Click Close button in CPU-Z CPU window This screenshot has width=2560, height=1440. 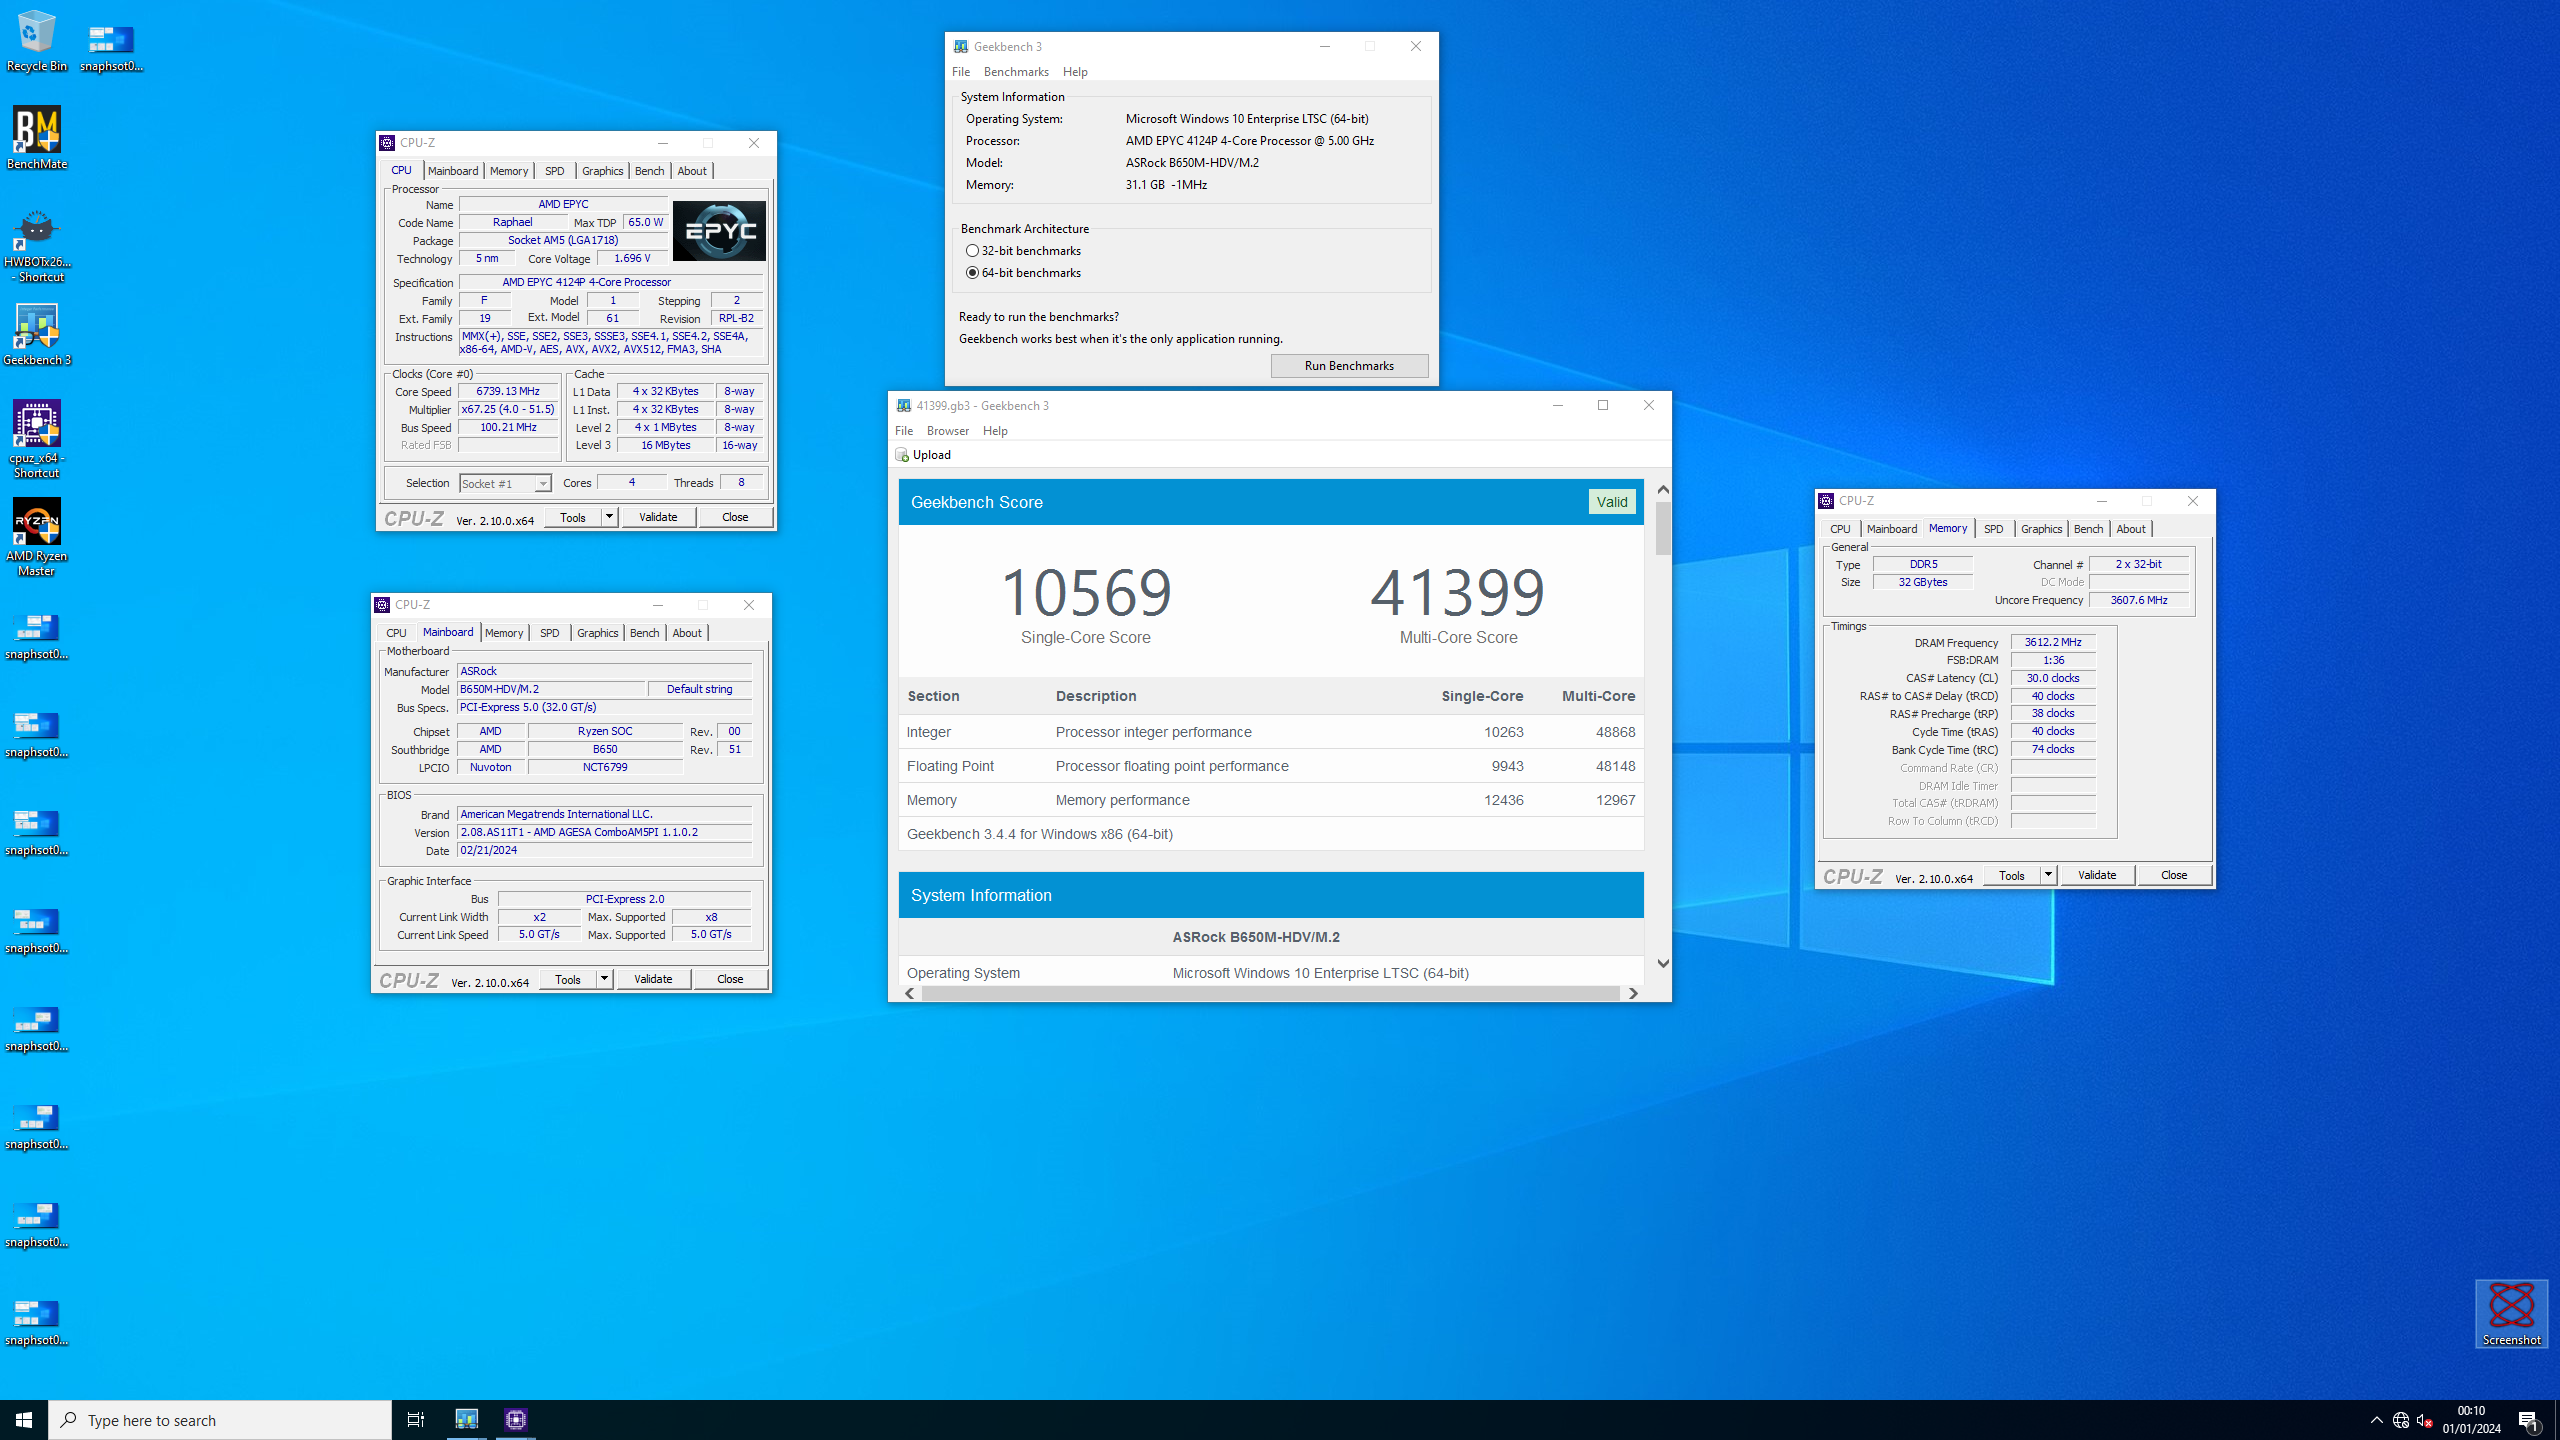pos(735,517)
